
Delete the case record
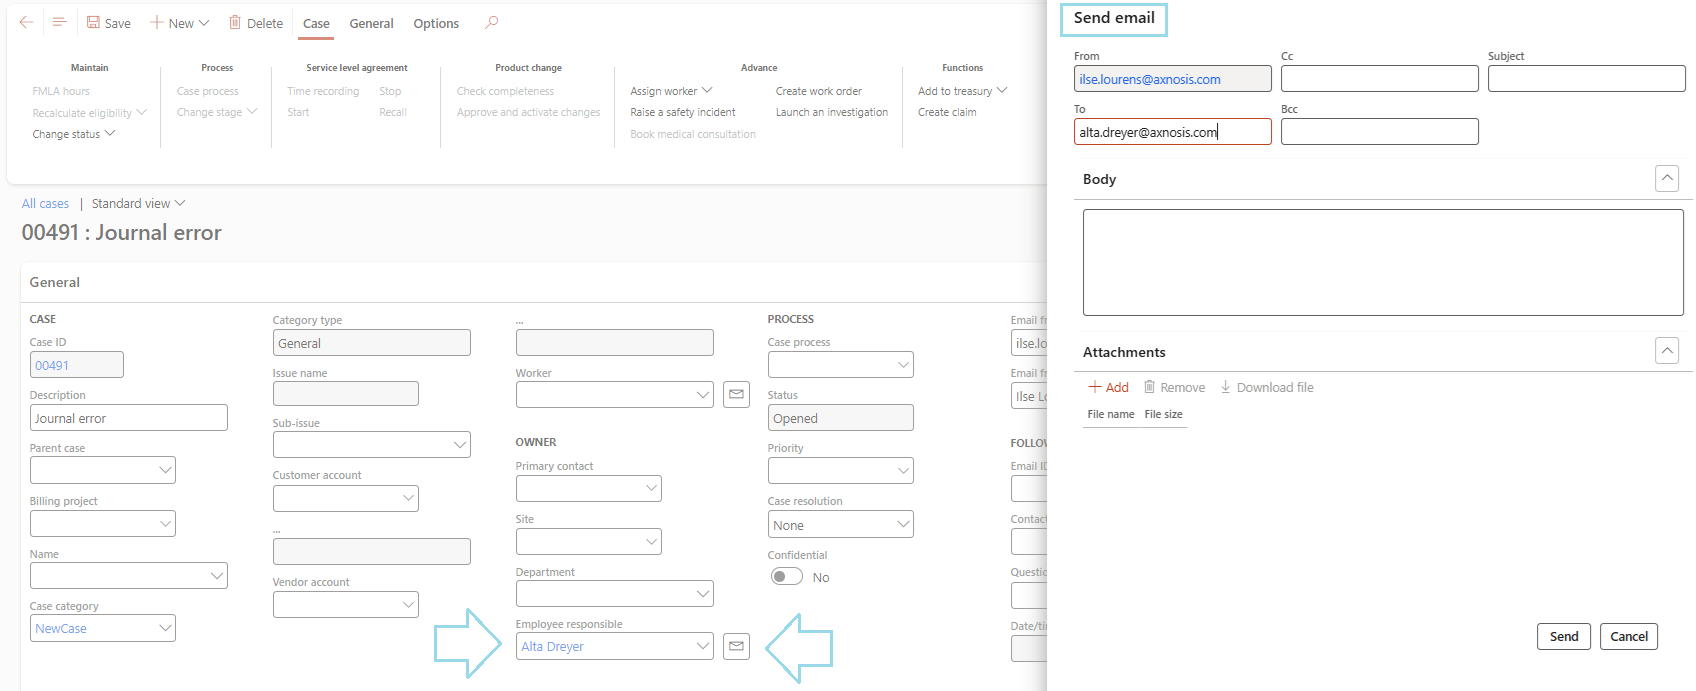pyautogui.click(x=255, y=23)
